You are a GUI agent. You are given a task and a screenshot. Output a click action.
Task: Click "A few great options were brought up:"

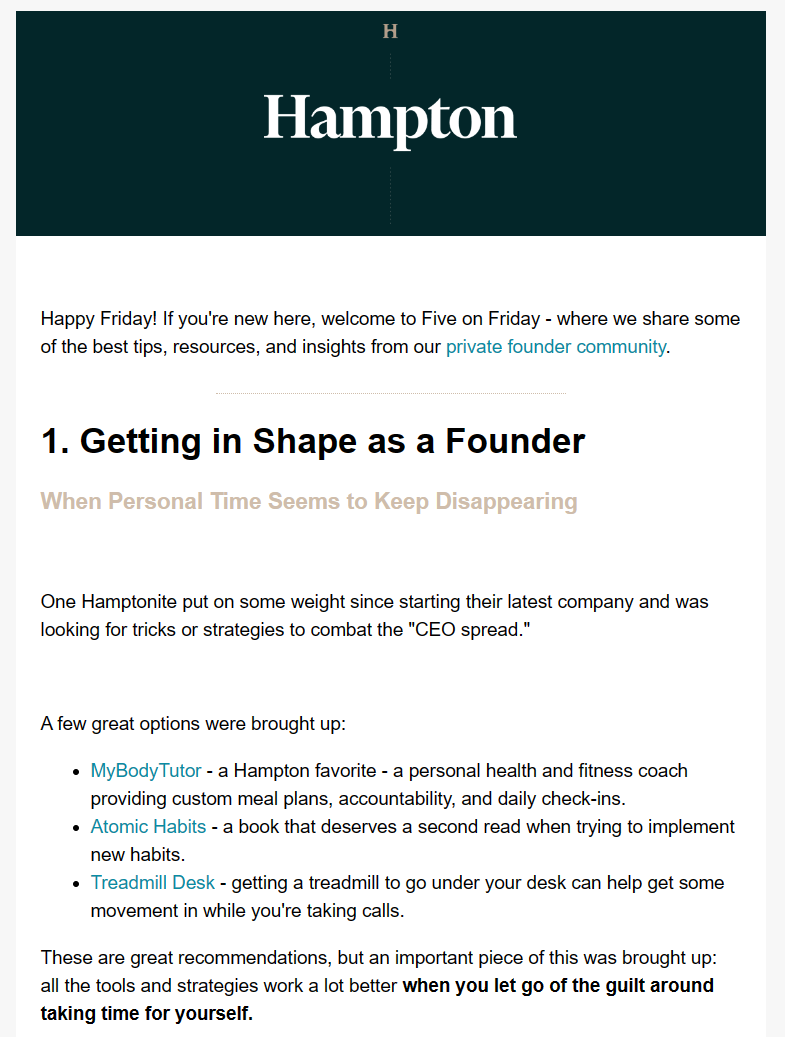click(193, 723)
